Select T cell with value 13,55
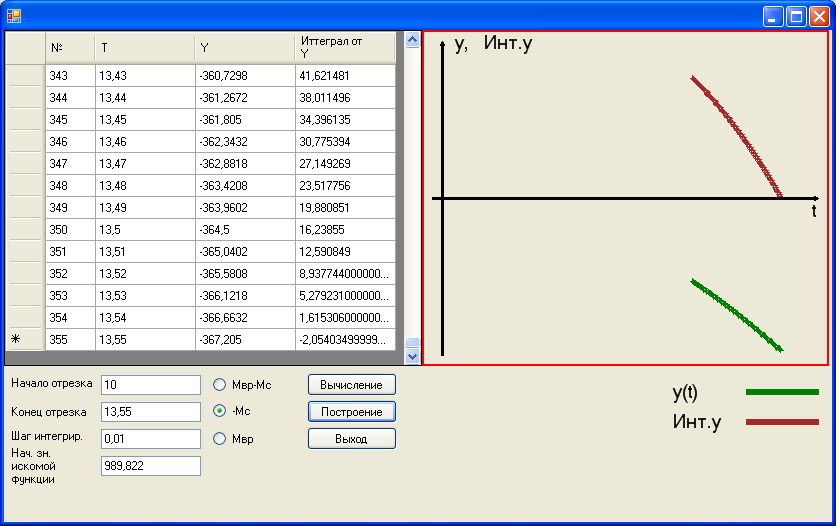This screenshot has width=836, height=526. tap(145, 339)
